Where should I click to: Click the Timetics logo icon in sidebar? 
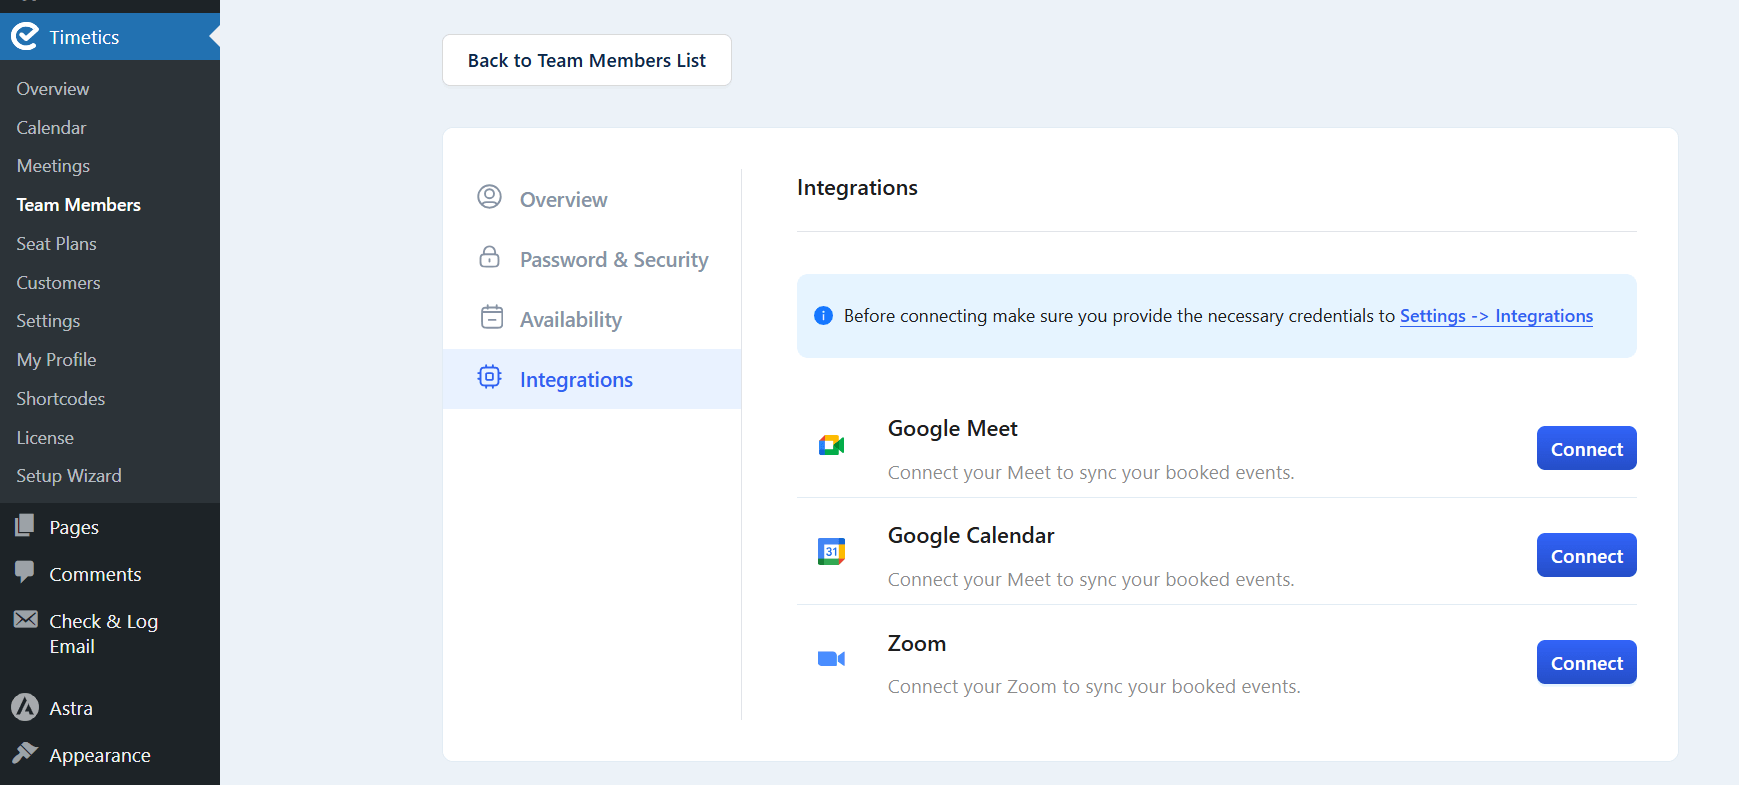coord(25,36)
